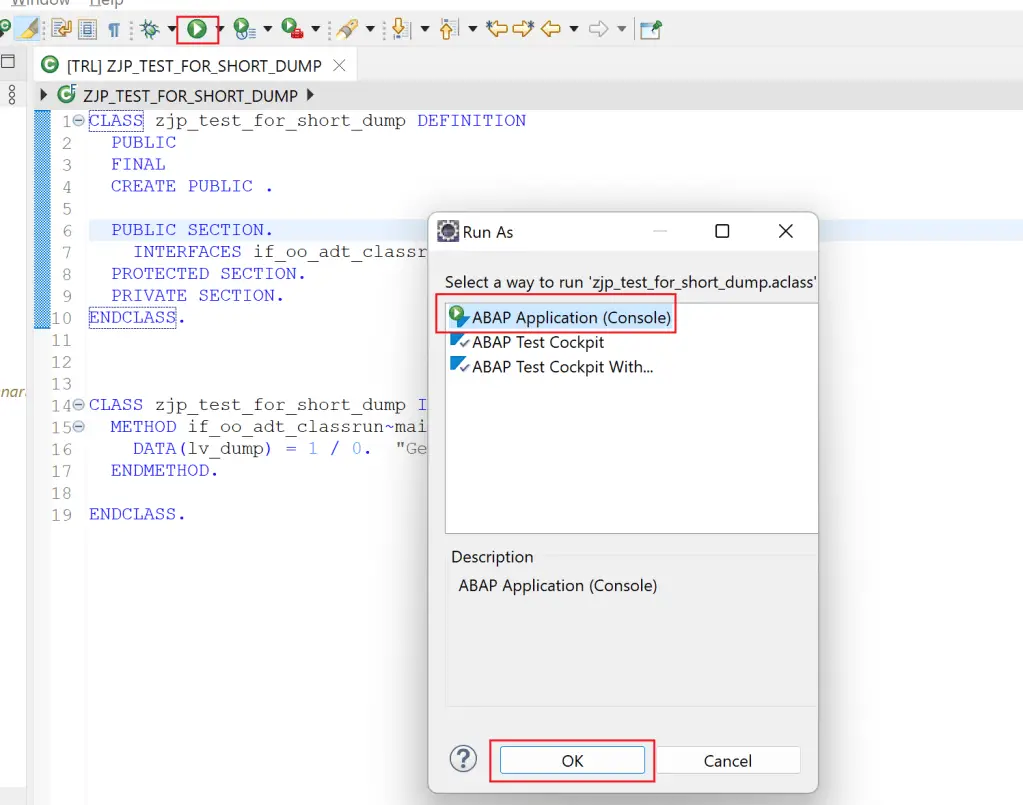Viewport: 1023px width, 805px height.
Task: Collapse the class definition at line 1
Action: (x=78, y=120)
